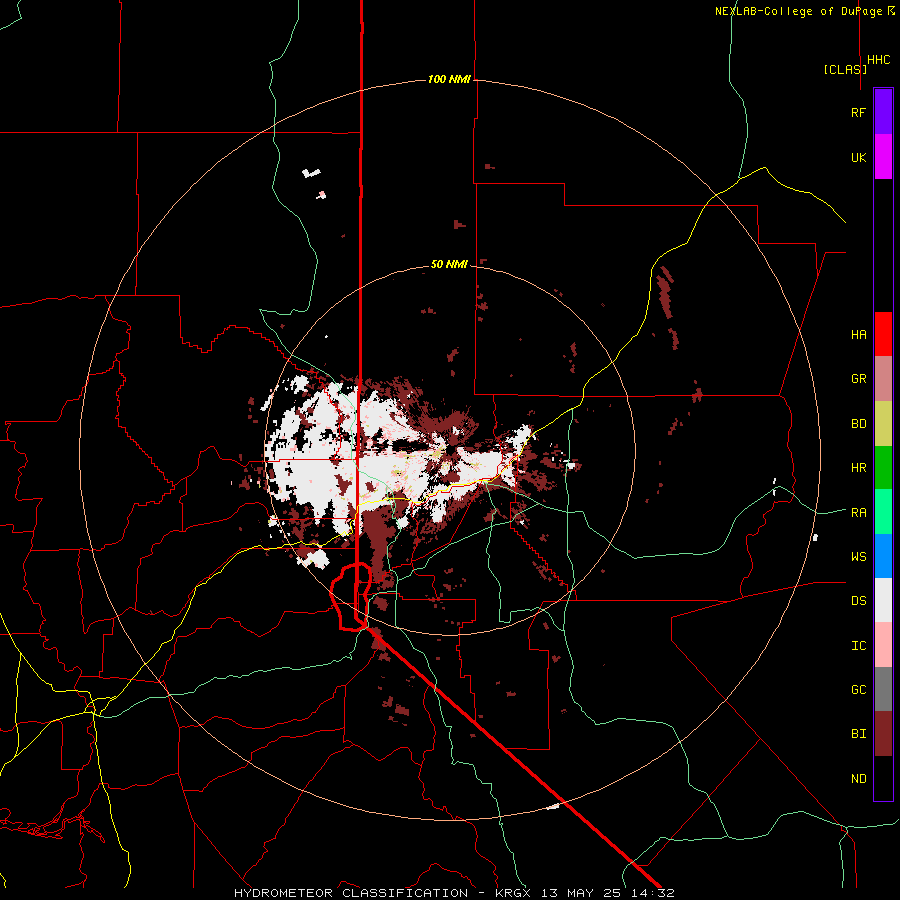The height and width of the screenshot is (900, 900).
Task: Click the ND no data legend swatch
Action: click(x=883, y=778)
